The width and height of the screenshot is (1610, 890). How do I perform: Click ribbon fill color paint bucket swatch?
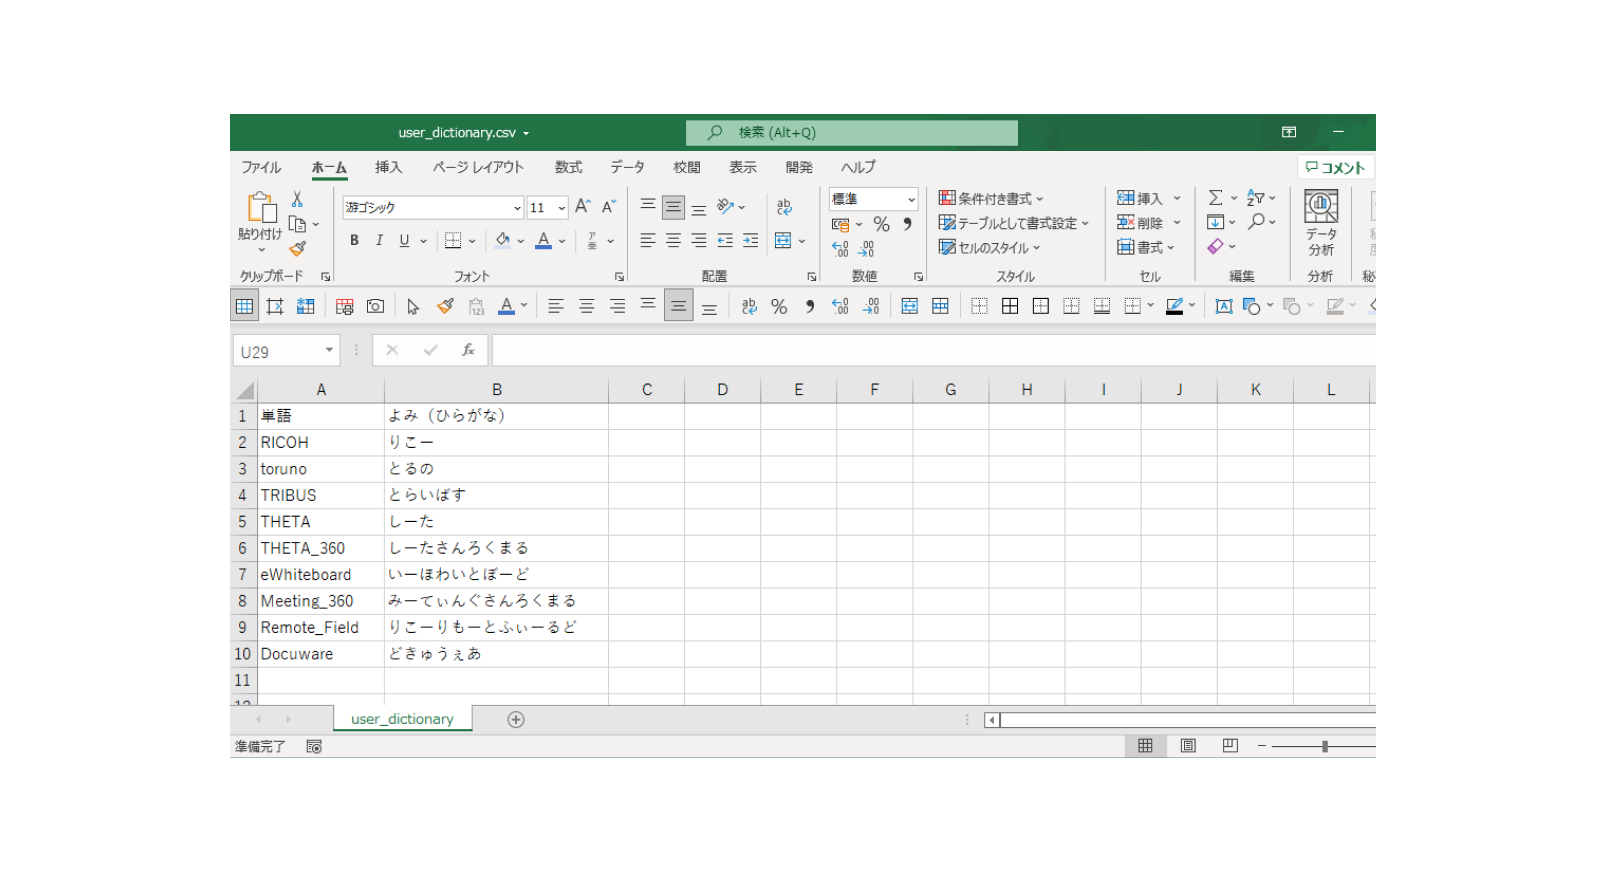[x=502, y=240]
